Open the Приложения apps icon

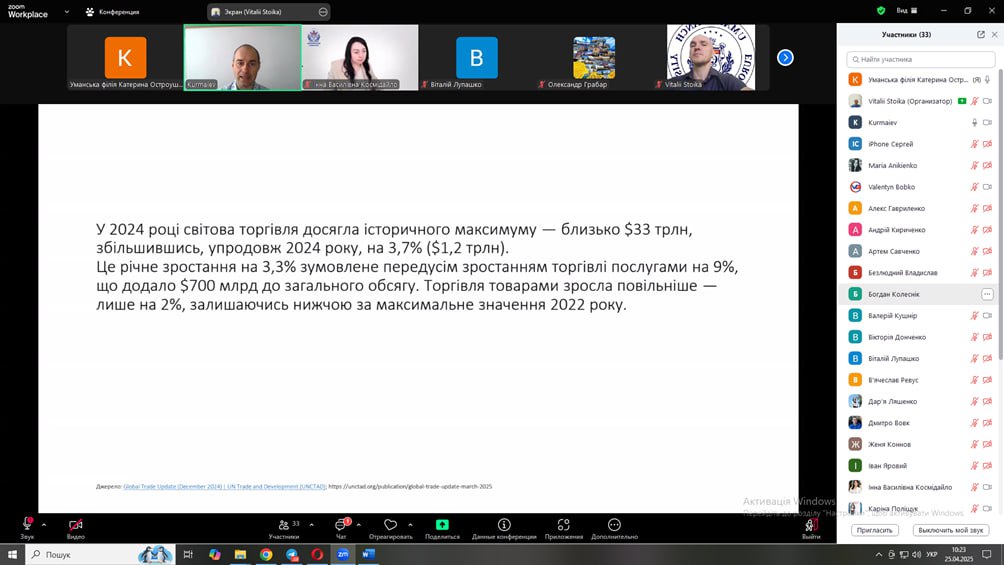[x=564, y=525]
